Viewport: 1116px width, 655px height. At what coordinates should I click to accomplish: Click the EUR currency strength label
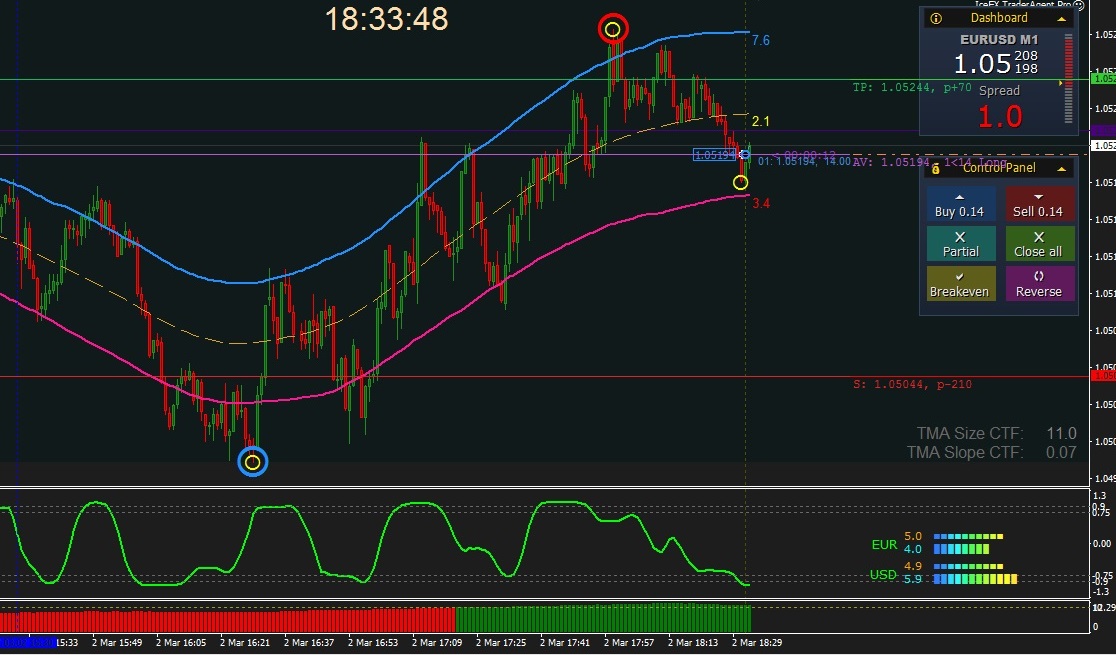click(x=885, y=545)
